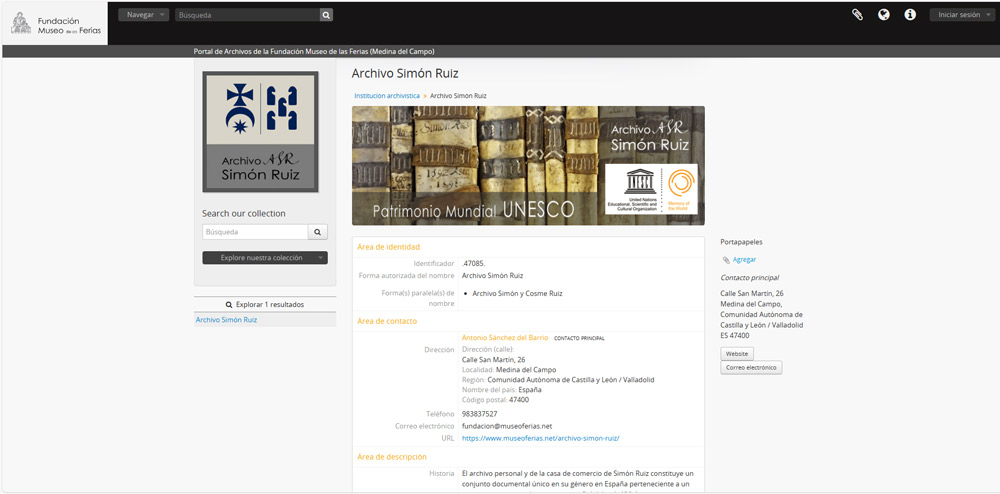Click the Antonio Sánchez del Barrio contact name
The height and width of the screenshot is (494, 1000).
504,338
